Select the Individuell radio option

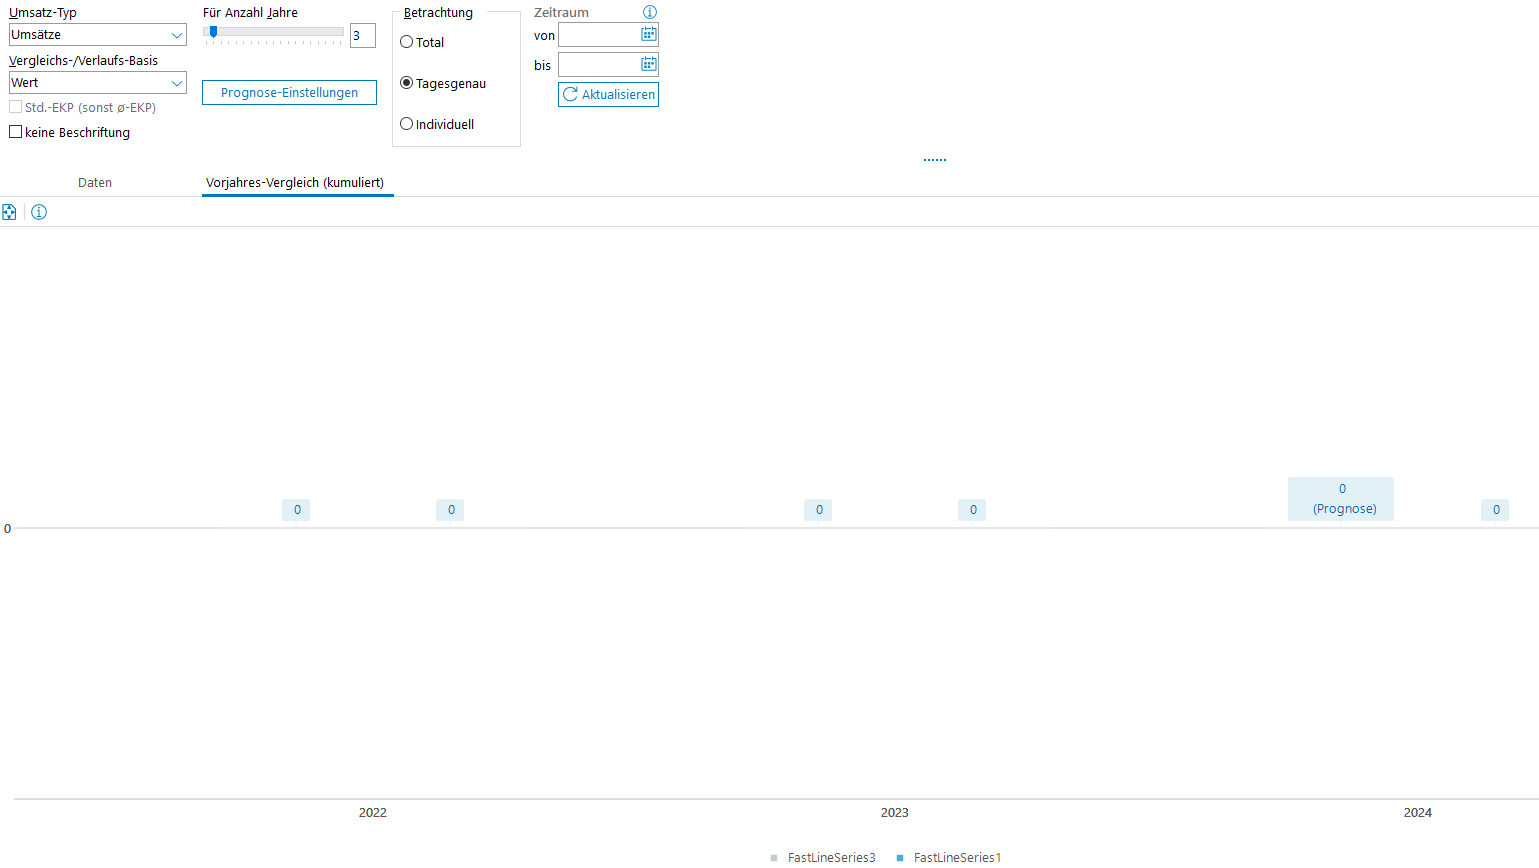(407, 124)
